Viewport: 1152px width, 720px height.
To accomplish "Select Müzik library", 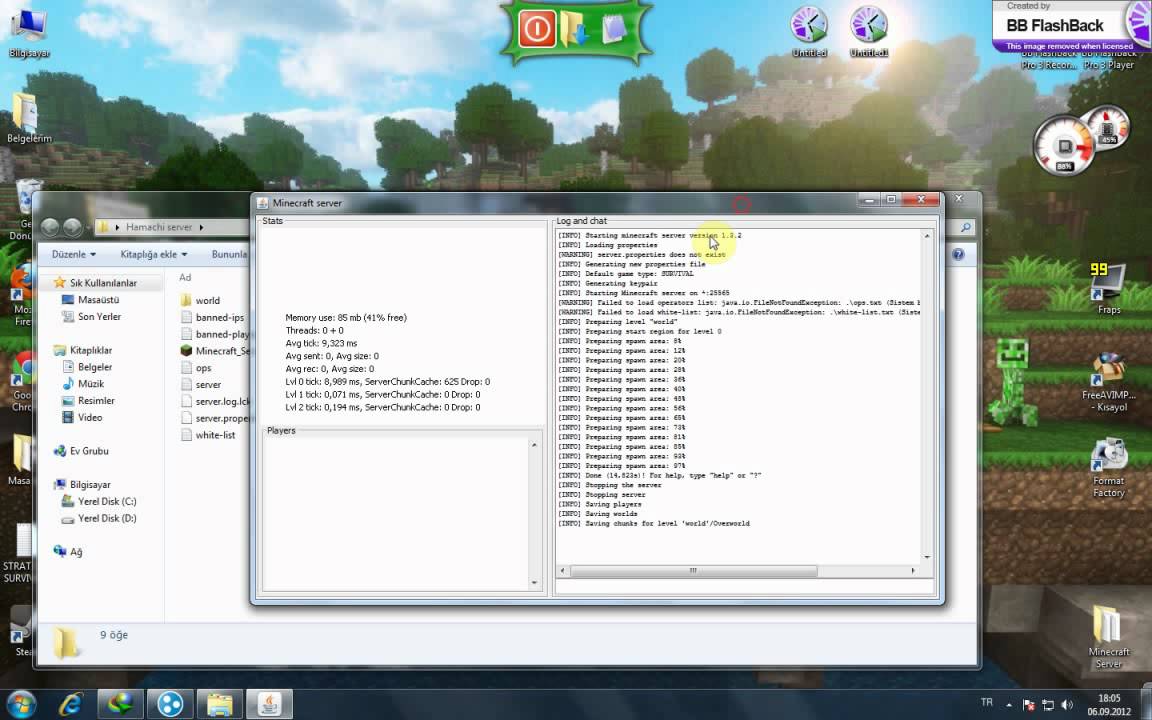I will pos(83,384).
